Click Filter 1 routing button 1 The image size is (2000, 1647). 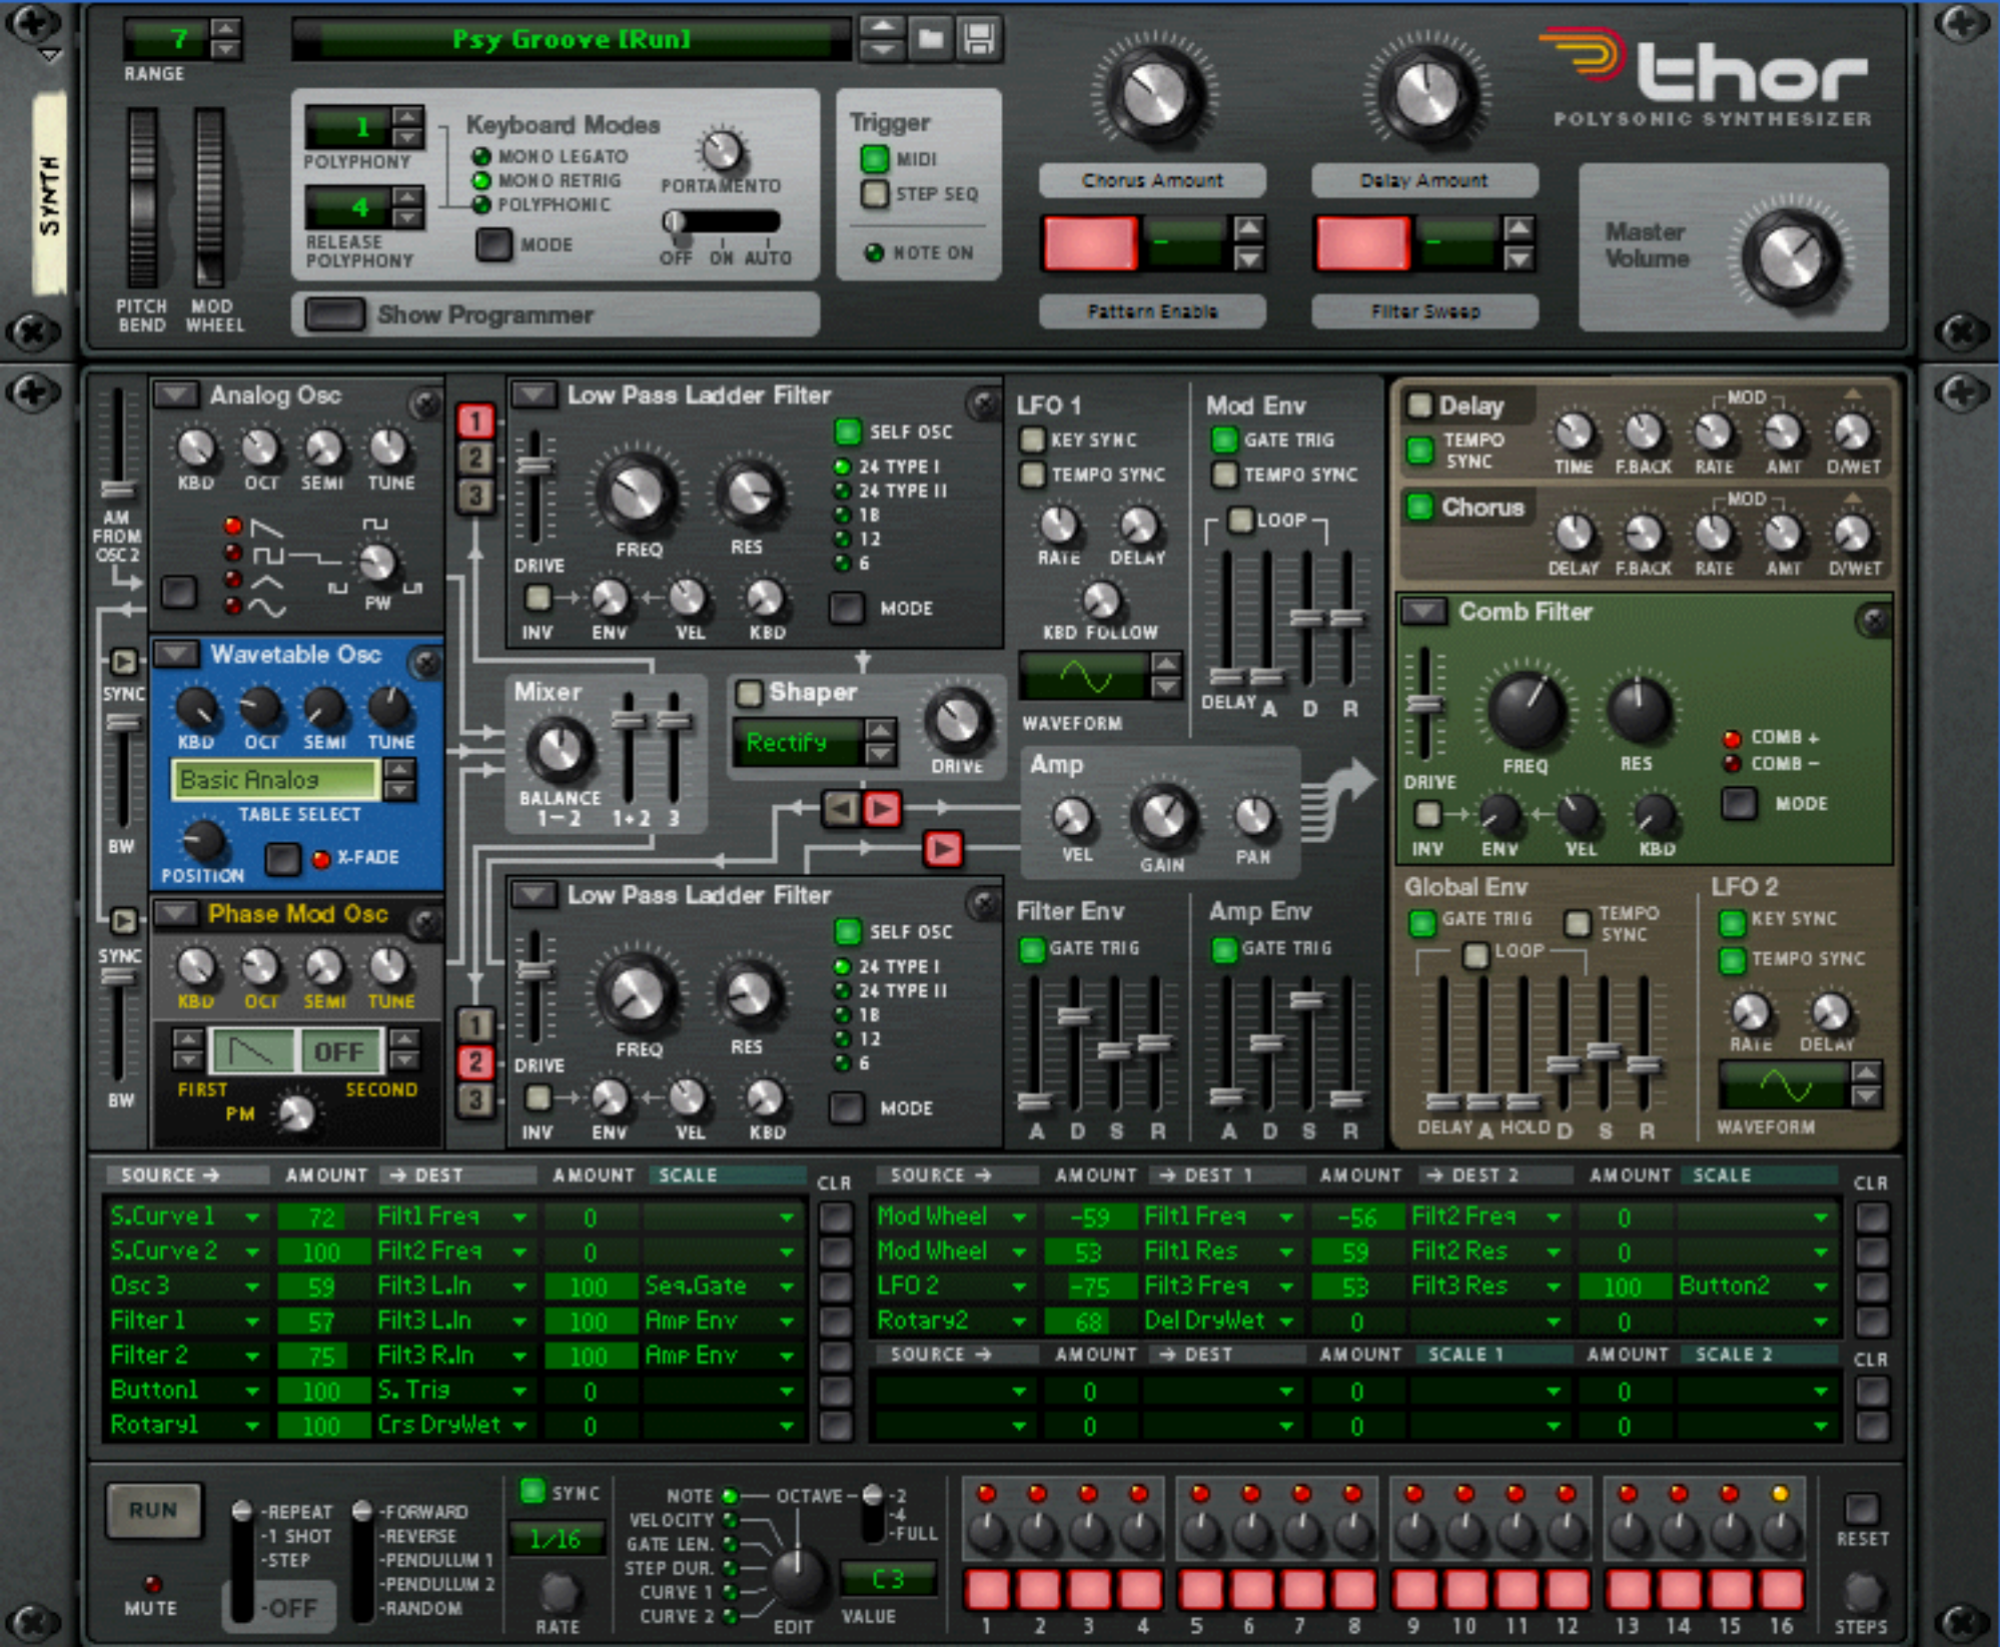(476, 421)
